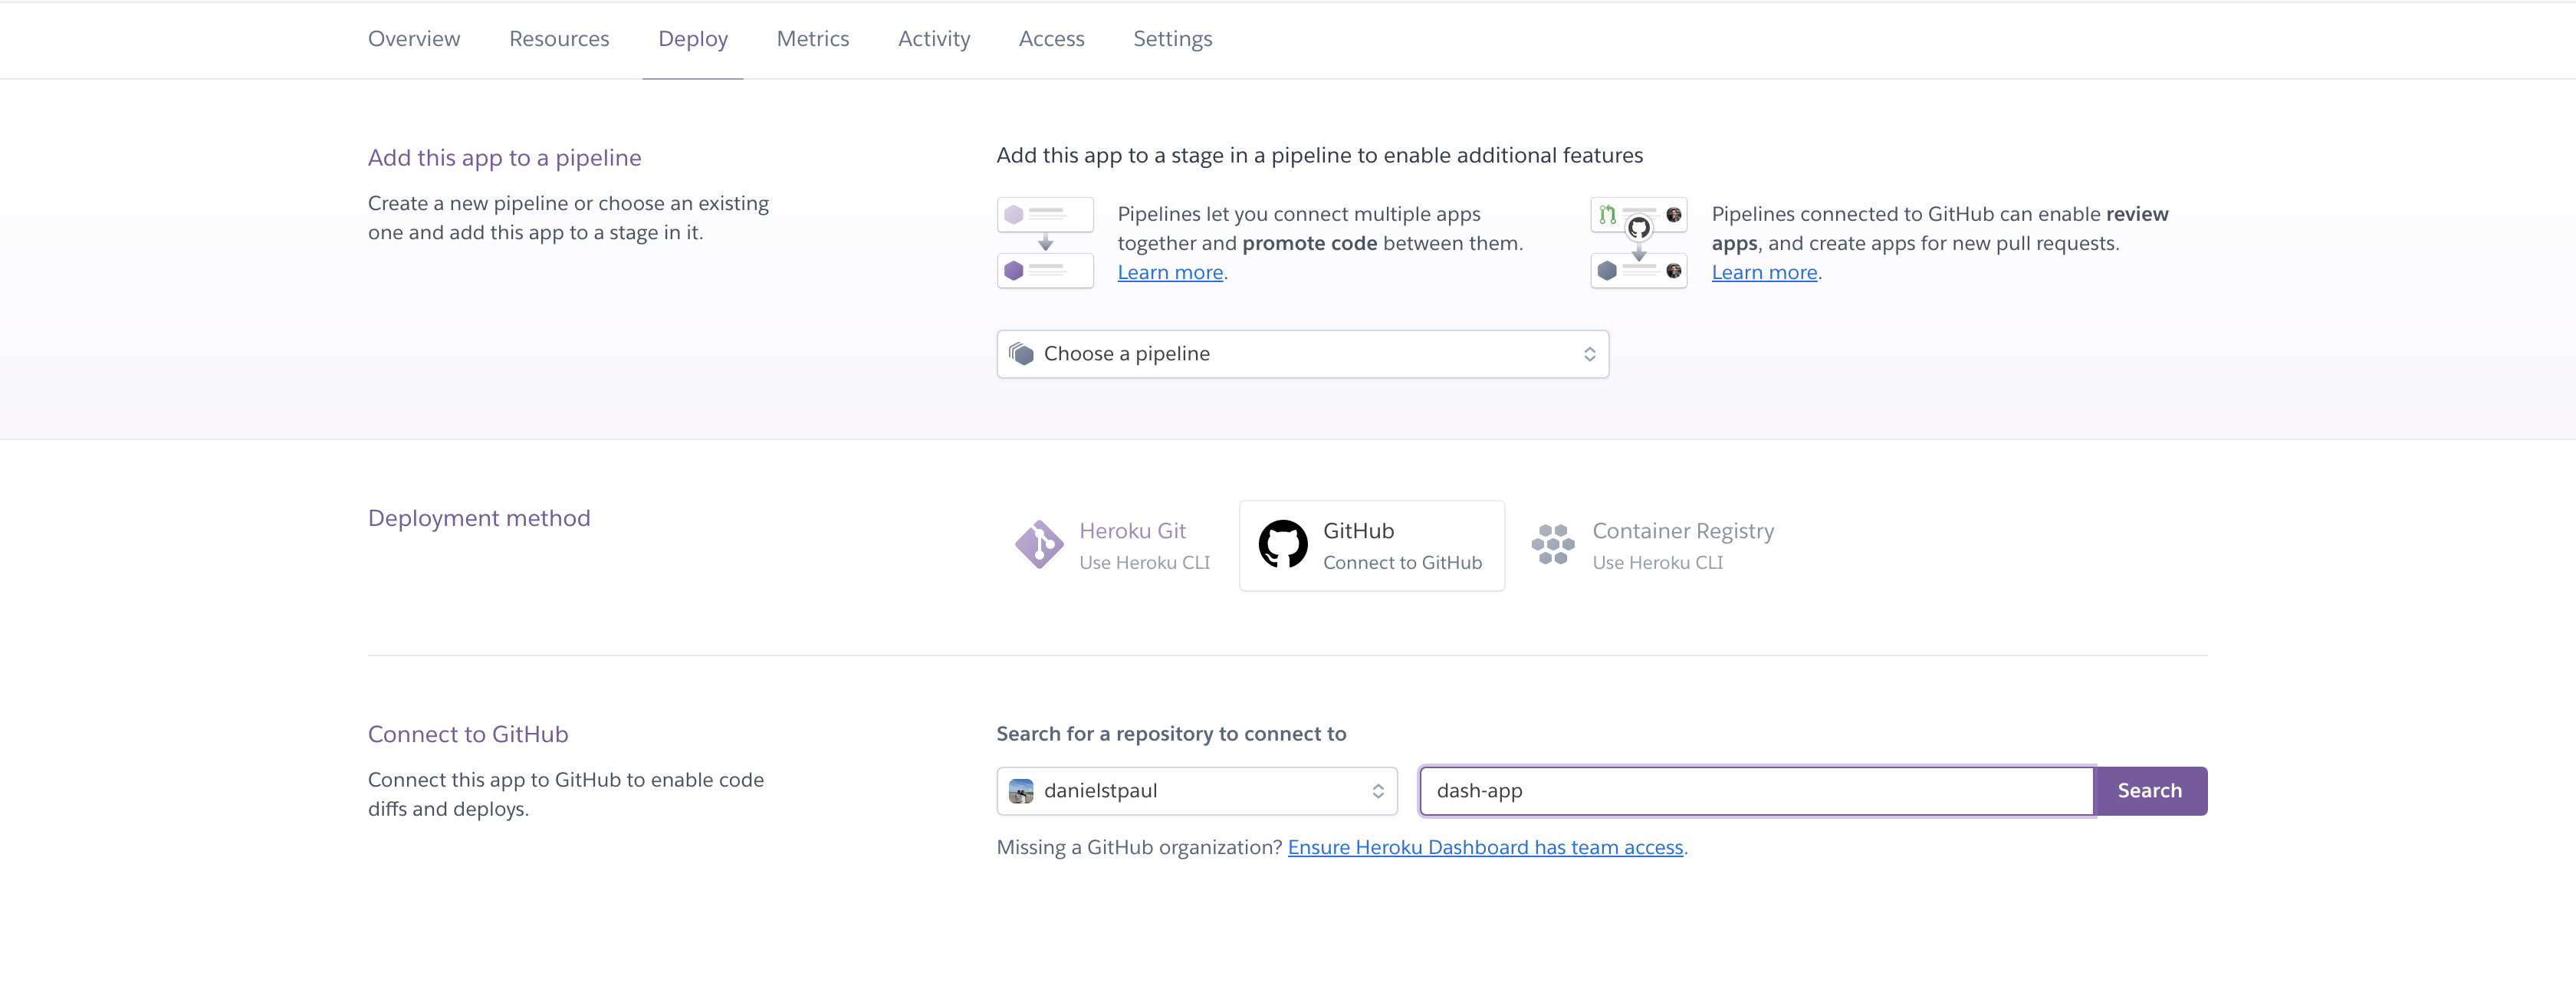Click the account dropdown chevron arrows
Viewport: 2576px width, 989px height.
(x=1378, y=791)
